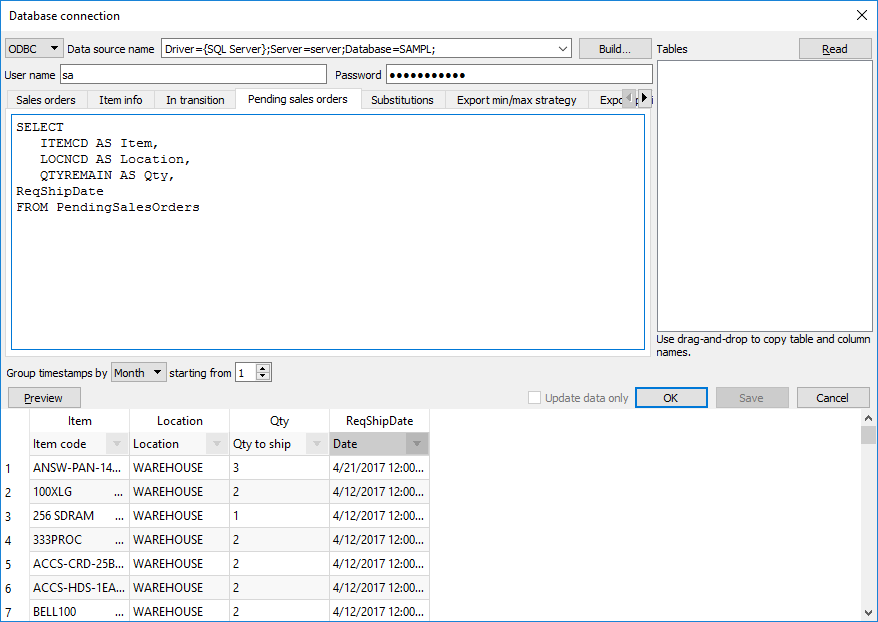Image resolution: width=878 pixels, height=622 pixels.
Task: Click the preview grid vertical scrollbar
Action: pos(868,520)
